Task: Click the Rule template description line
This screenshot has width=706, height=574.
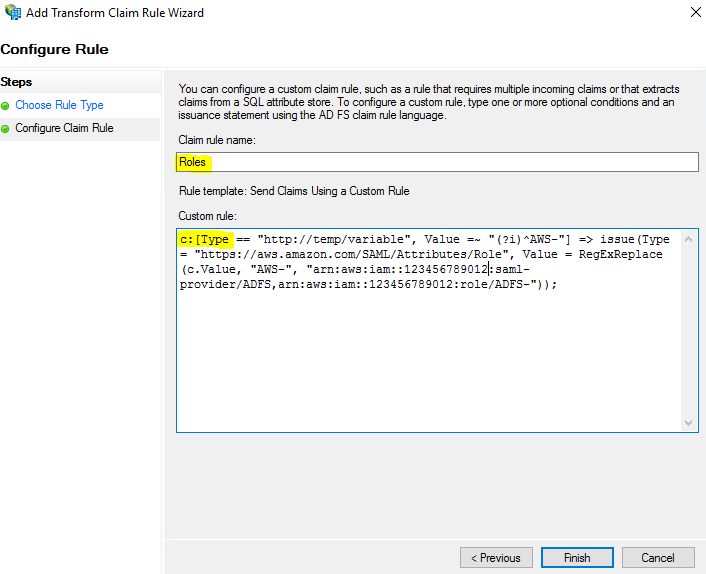Action: tap(293, 191)
